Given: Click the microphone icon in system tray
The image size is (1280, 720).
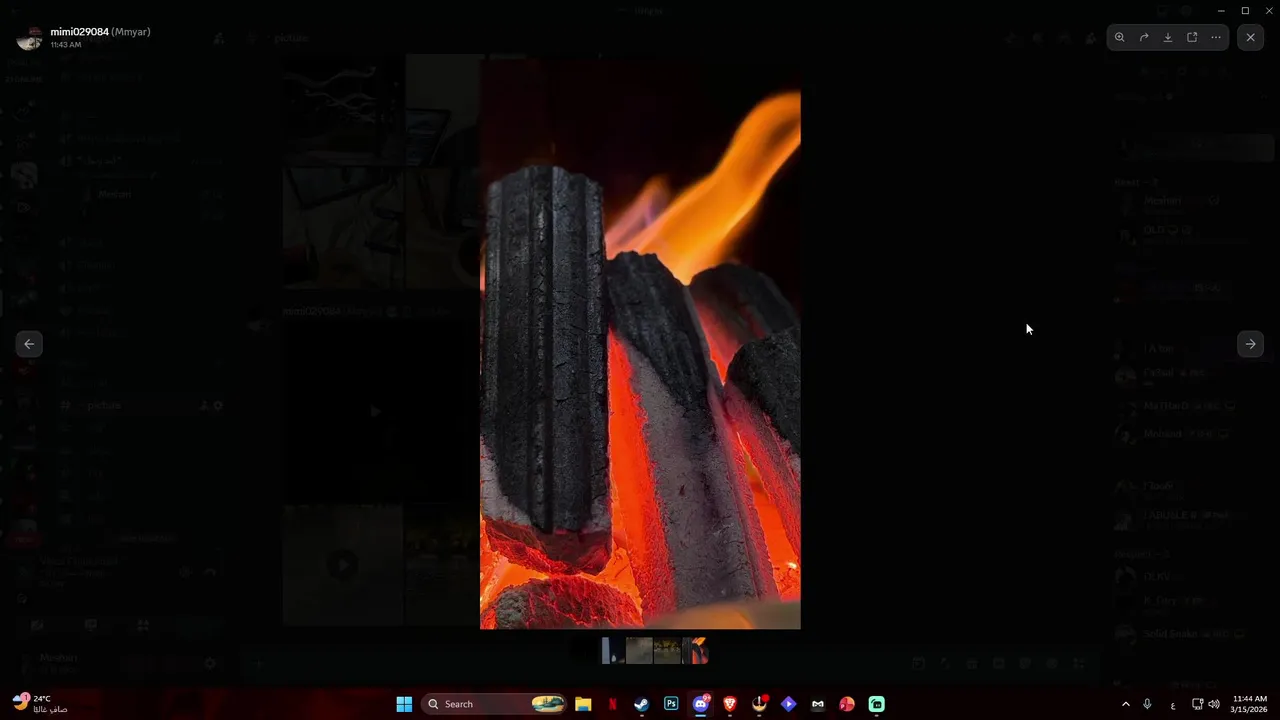Looking at the screenshot, I should pos(1147,704).
